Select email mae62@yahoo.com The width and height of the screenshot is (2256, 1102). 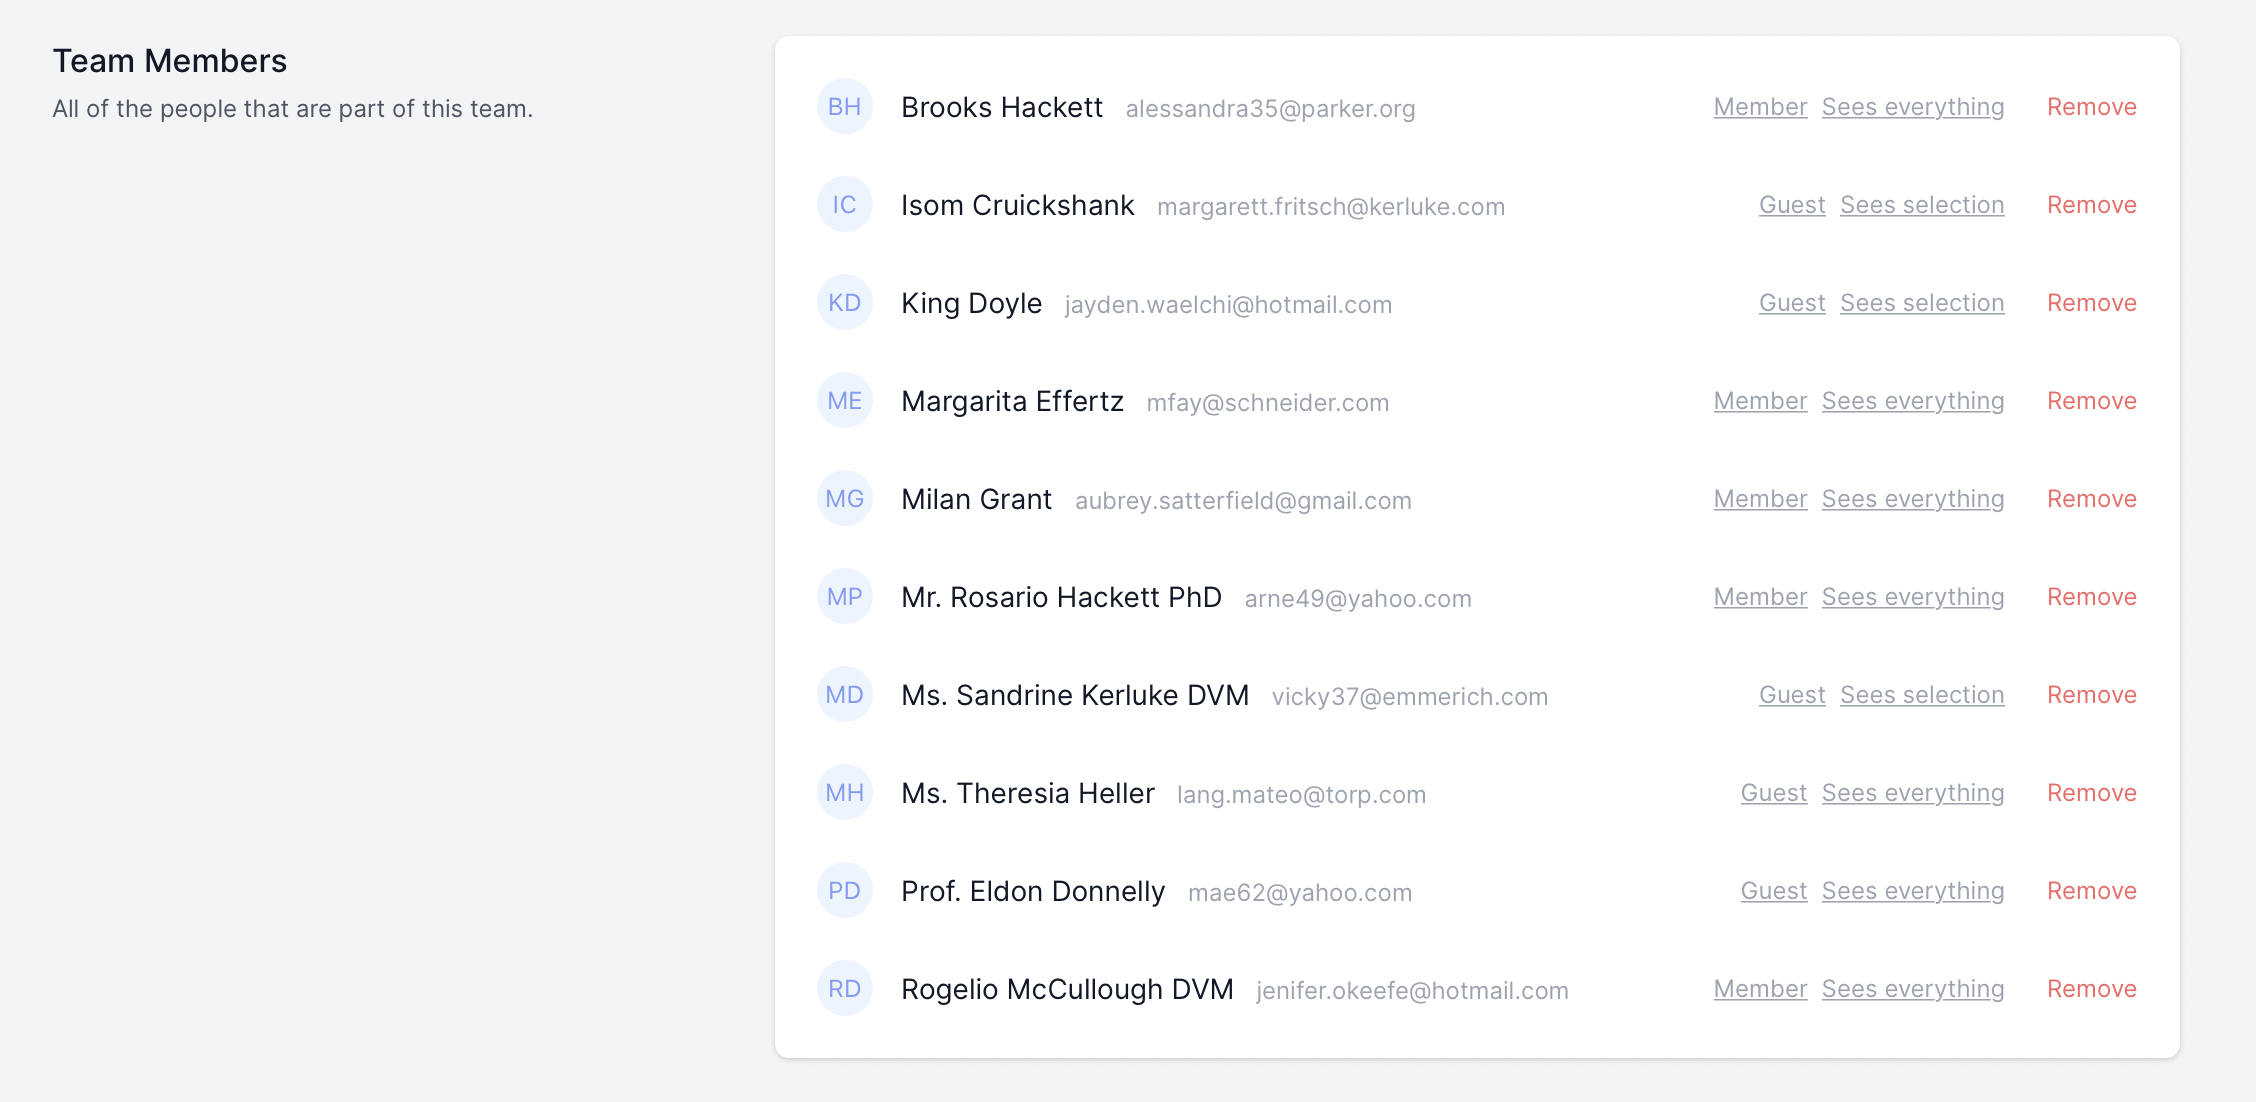pos(1300,893)
